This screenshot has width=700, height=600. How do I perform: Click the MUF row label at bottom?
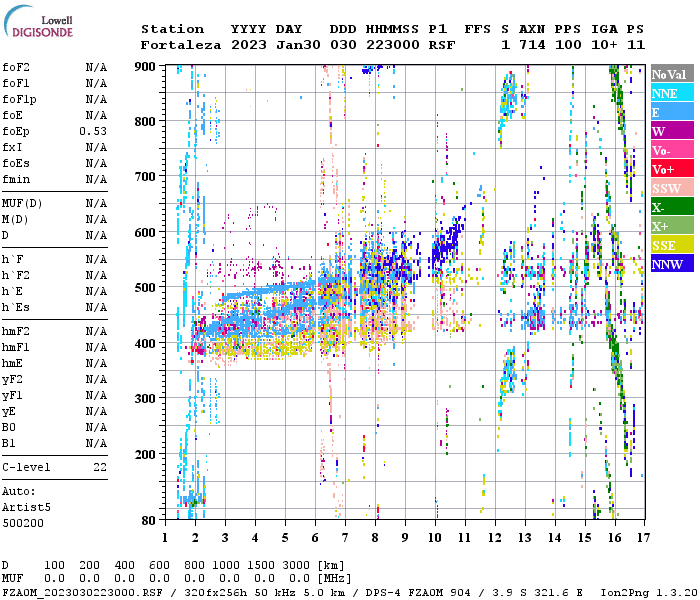12,579
